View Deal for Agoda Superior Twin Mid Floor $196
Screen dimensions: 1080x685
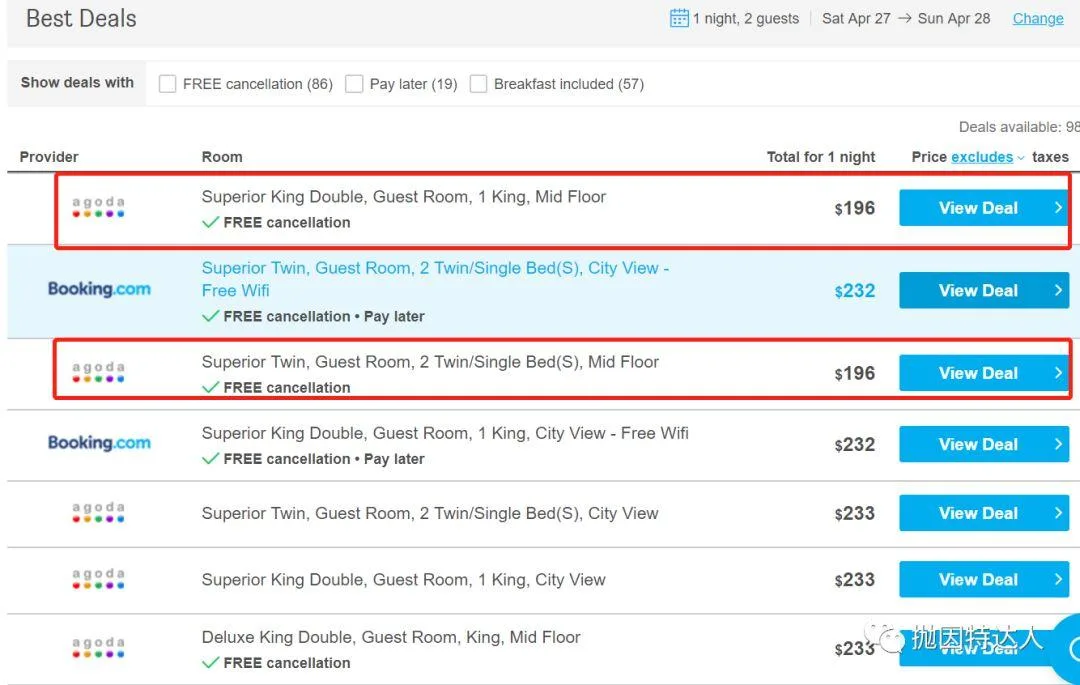[977, 373]
